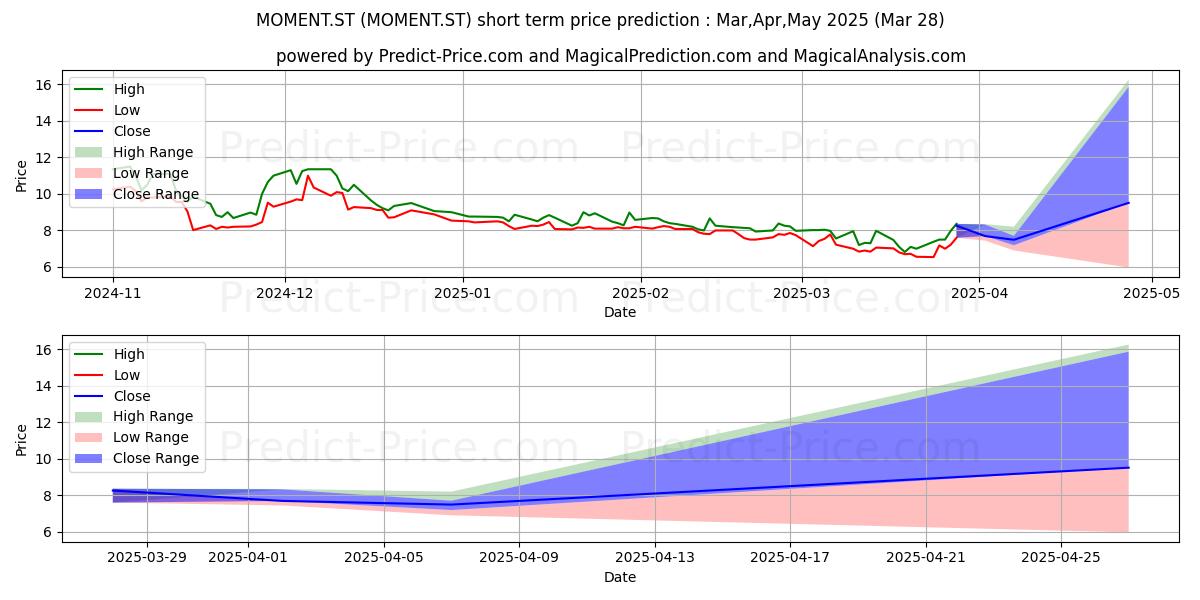
Task: Click the MOMENT.ST short term price prediction title
Action: pyautogui.click(x=600, y=20)
